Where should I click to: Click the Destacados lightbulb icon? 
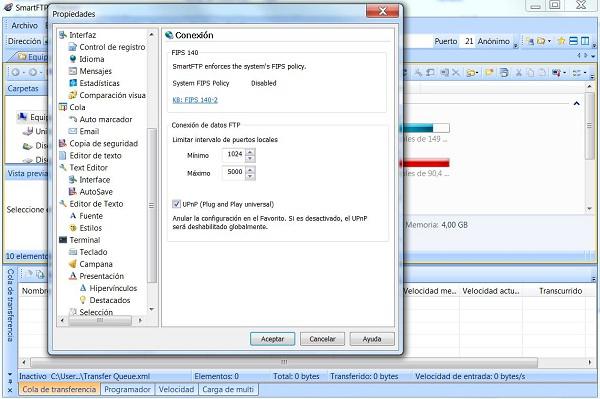click(x=83, y=300)
